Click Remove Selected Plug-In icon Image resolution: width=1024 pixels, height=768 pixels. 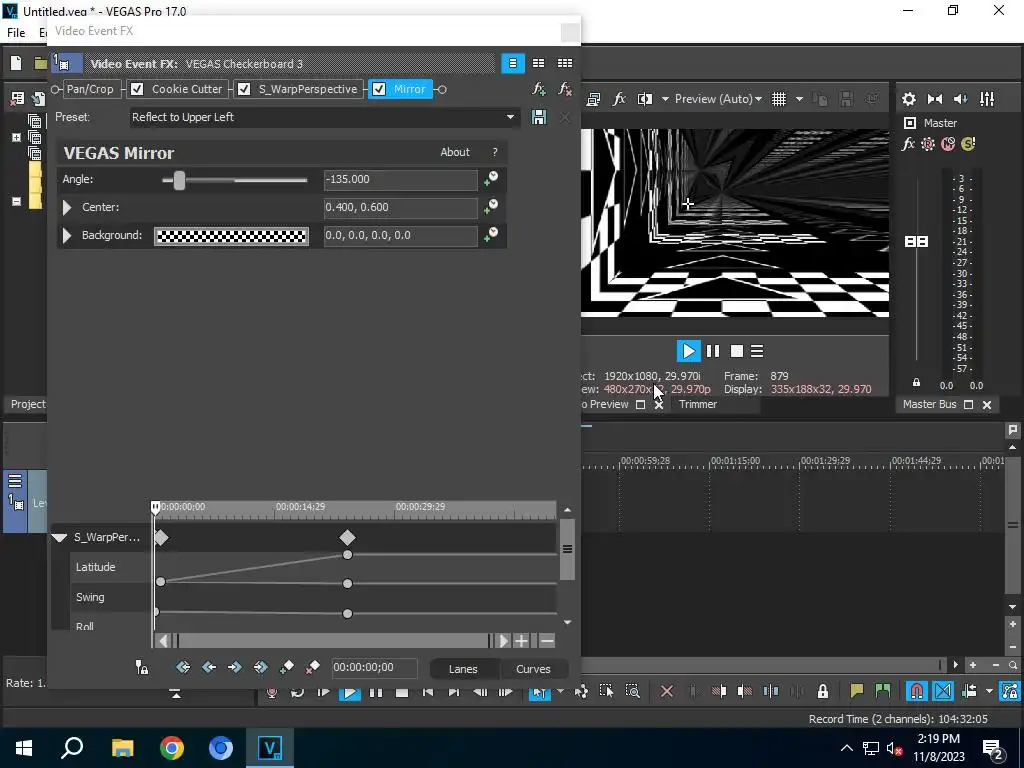click(x=565, y=89)
